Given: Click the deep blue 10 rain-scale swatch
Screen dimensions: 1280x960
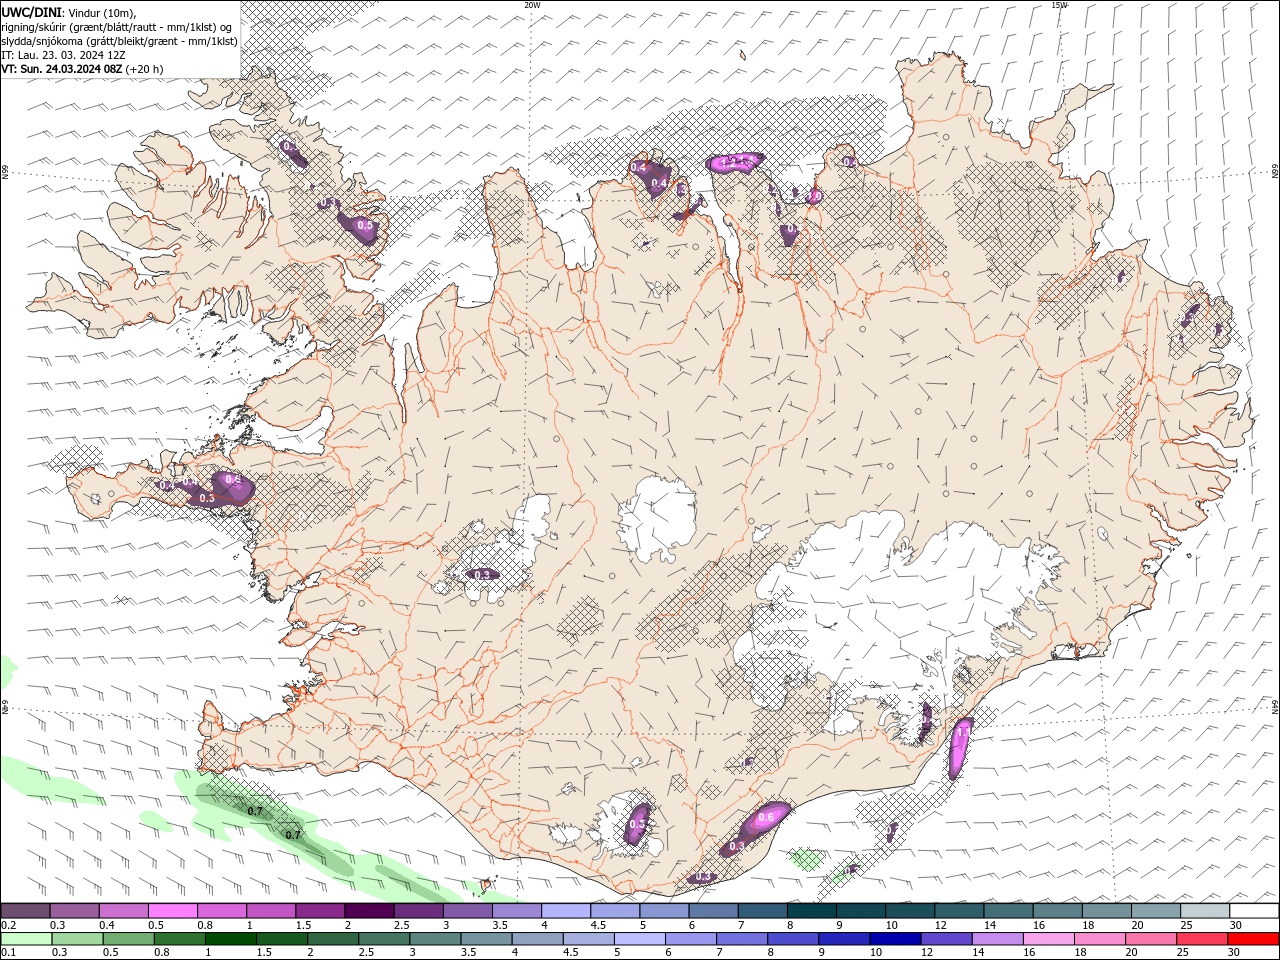Looking at the screenshot, I should tap(894, 939).
